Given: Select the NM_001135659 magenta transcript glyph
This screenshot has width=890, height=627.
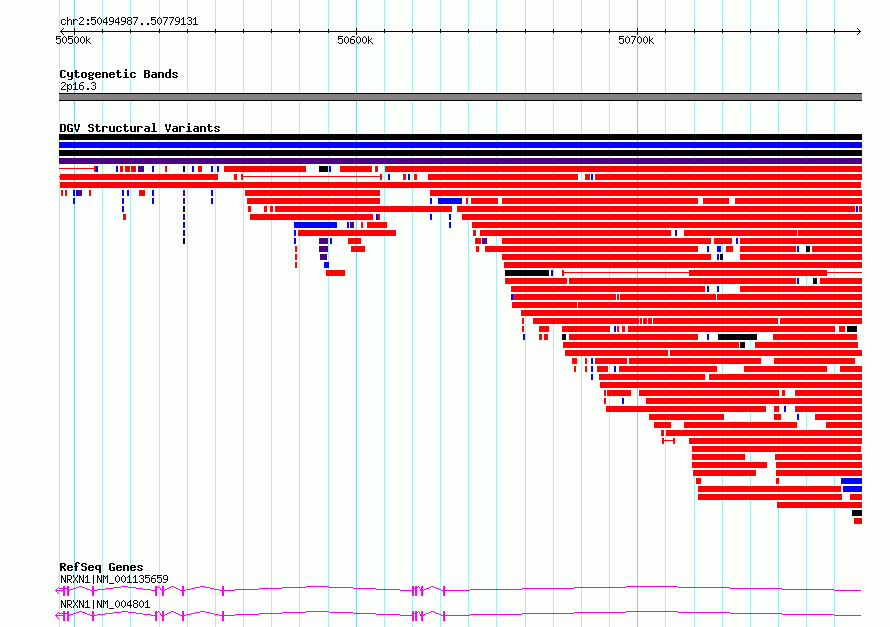Looking at the screenshot, I should coord(458,591).
